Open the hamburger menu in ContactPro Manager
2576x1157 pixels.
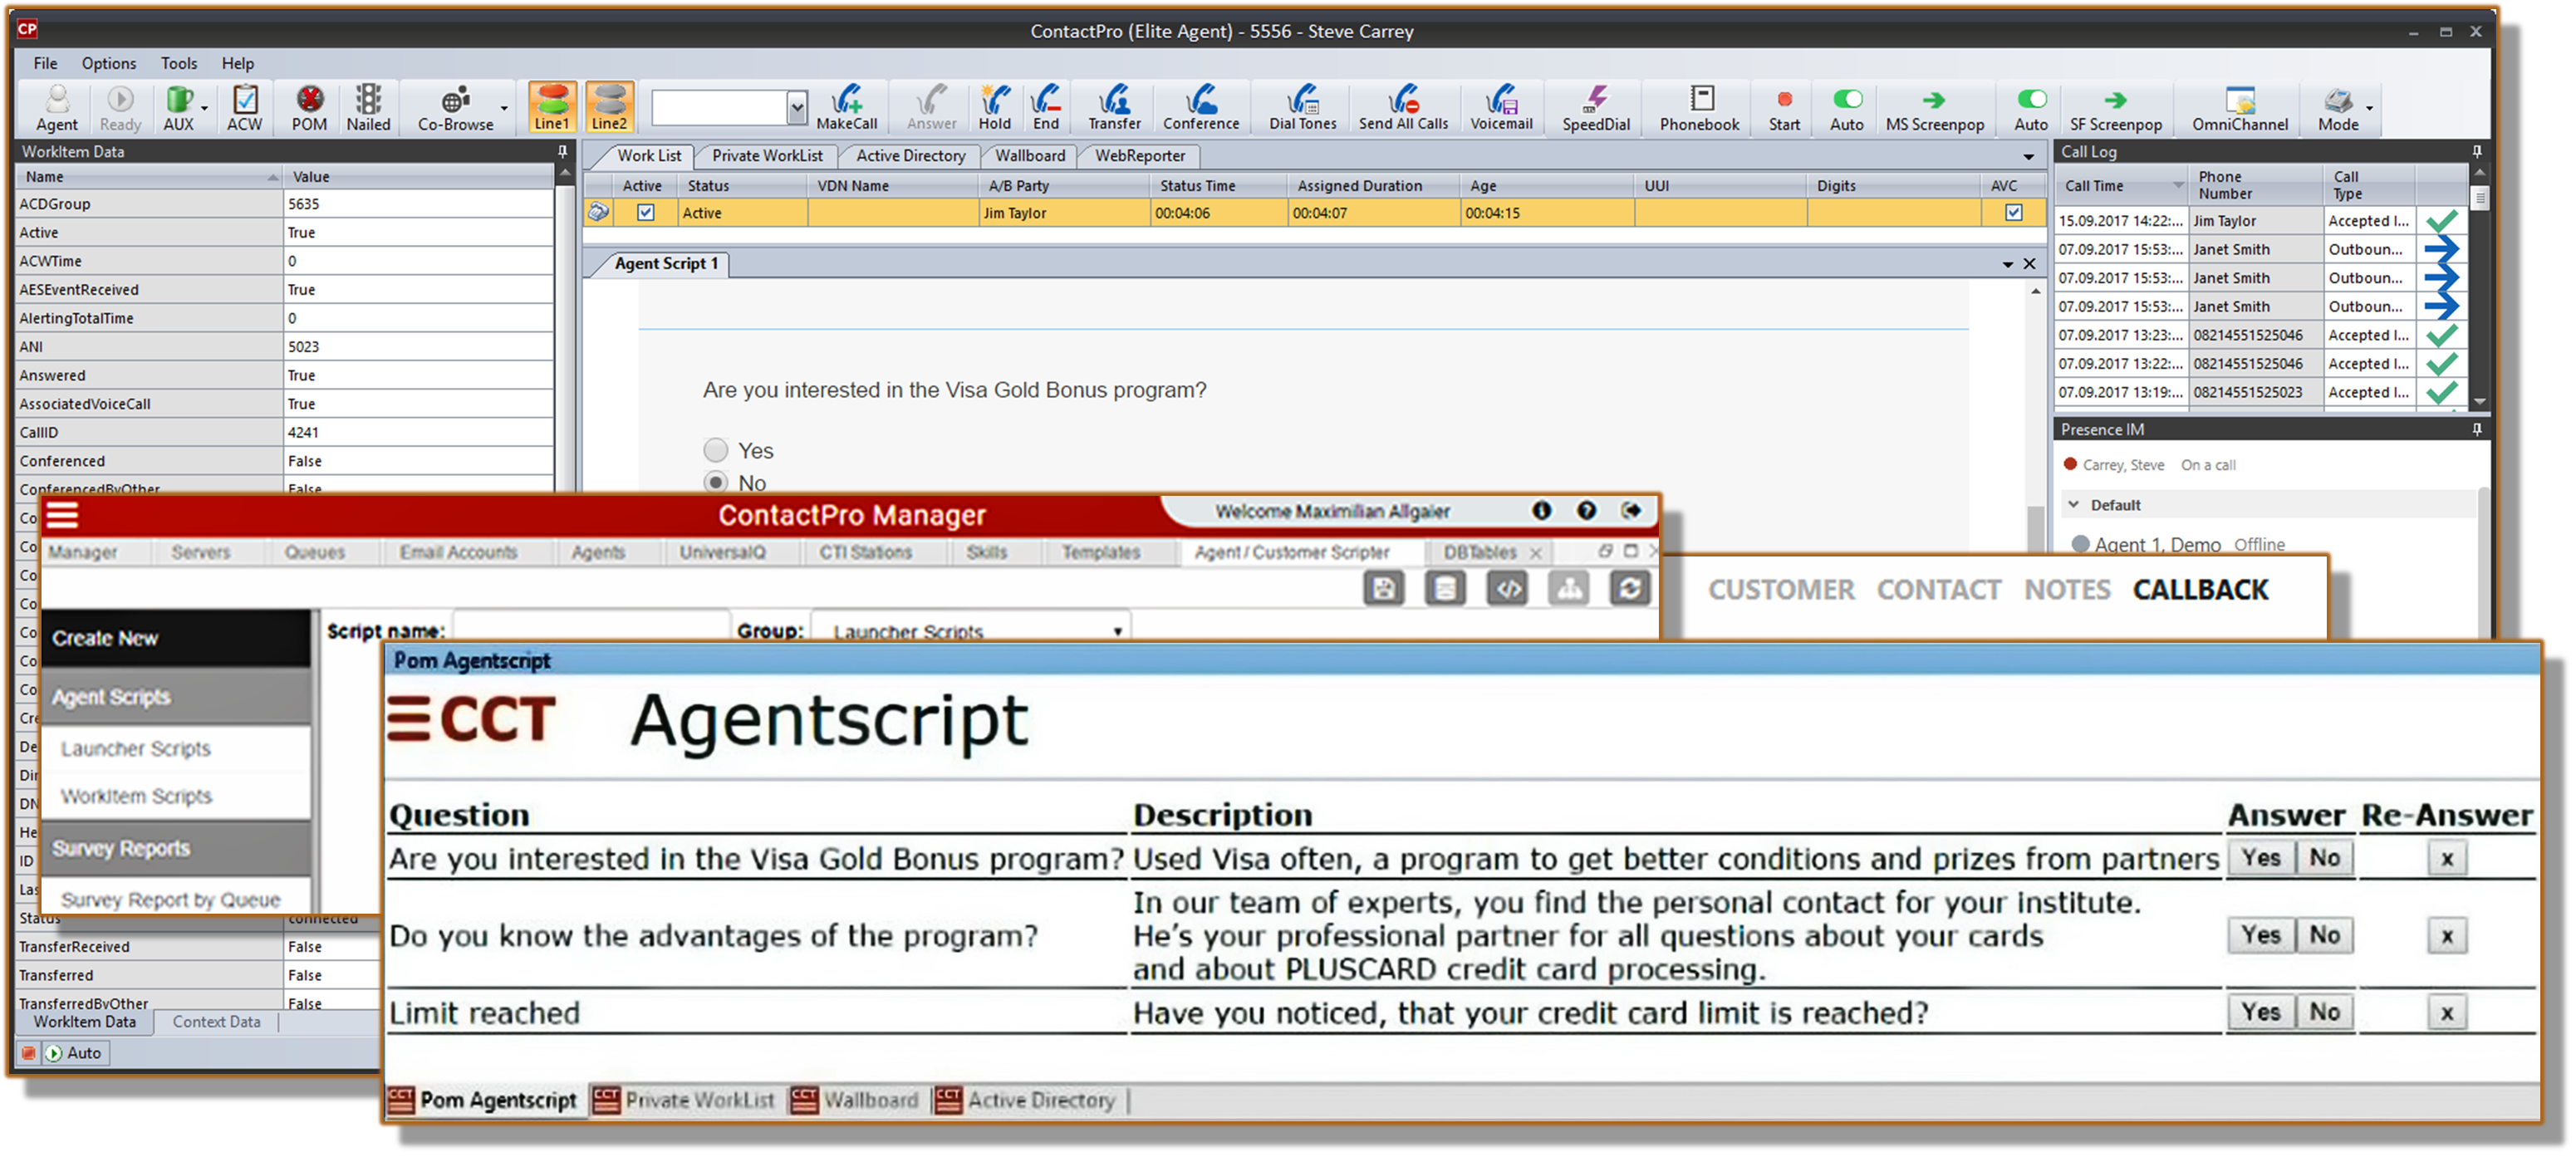tap(62, 515)
